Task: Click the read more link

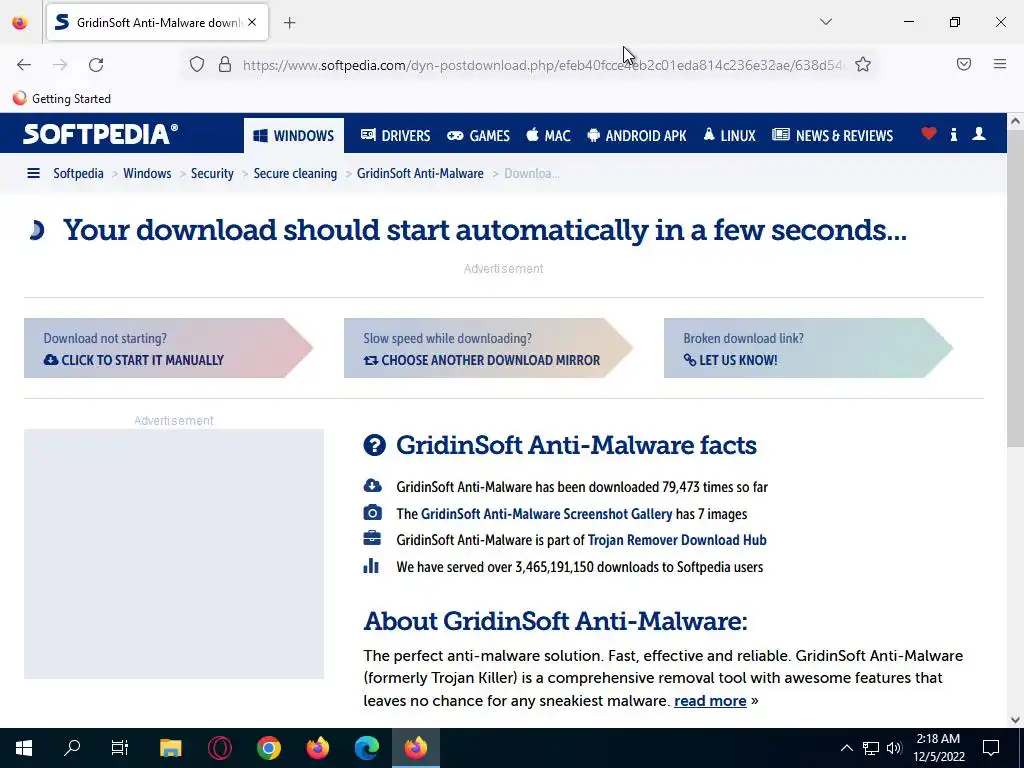Action: tap(710, 701)
